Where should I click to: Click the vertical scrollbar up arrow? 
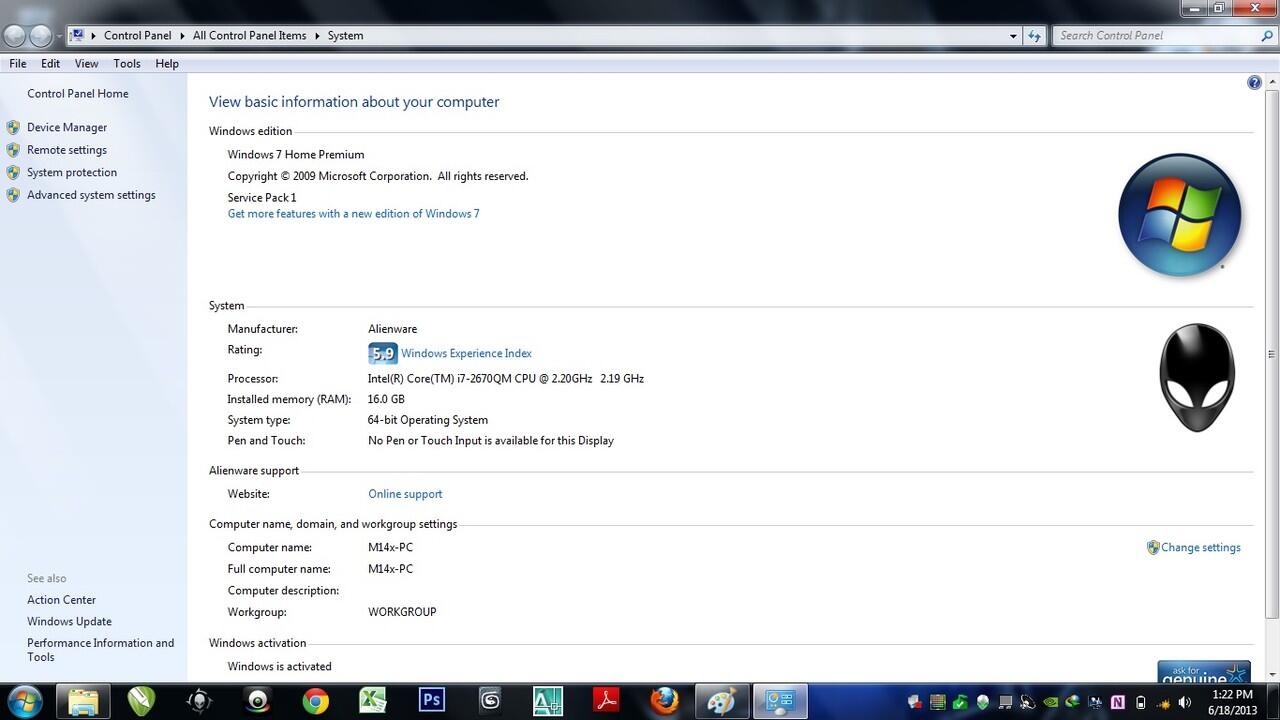tap(1272, 82)
